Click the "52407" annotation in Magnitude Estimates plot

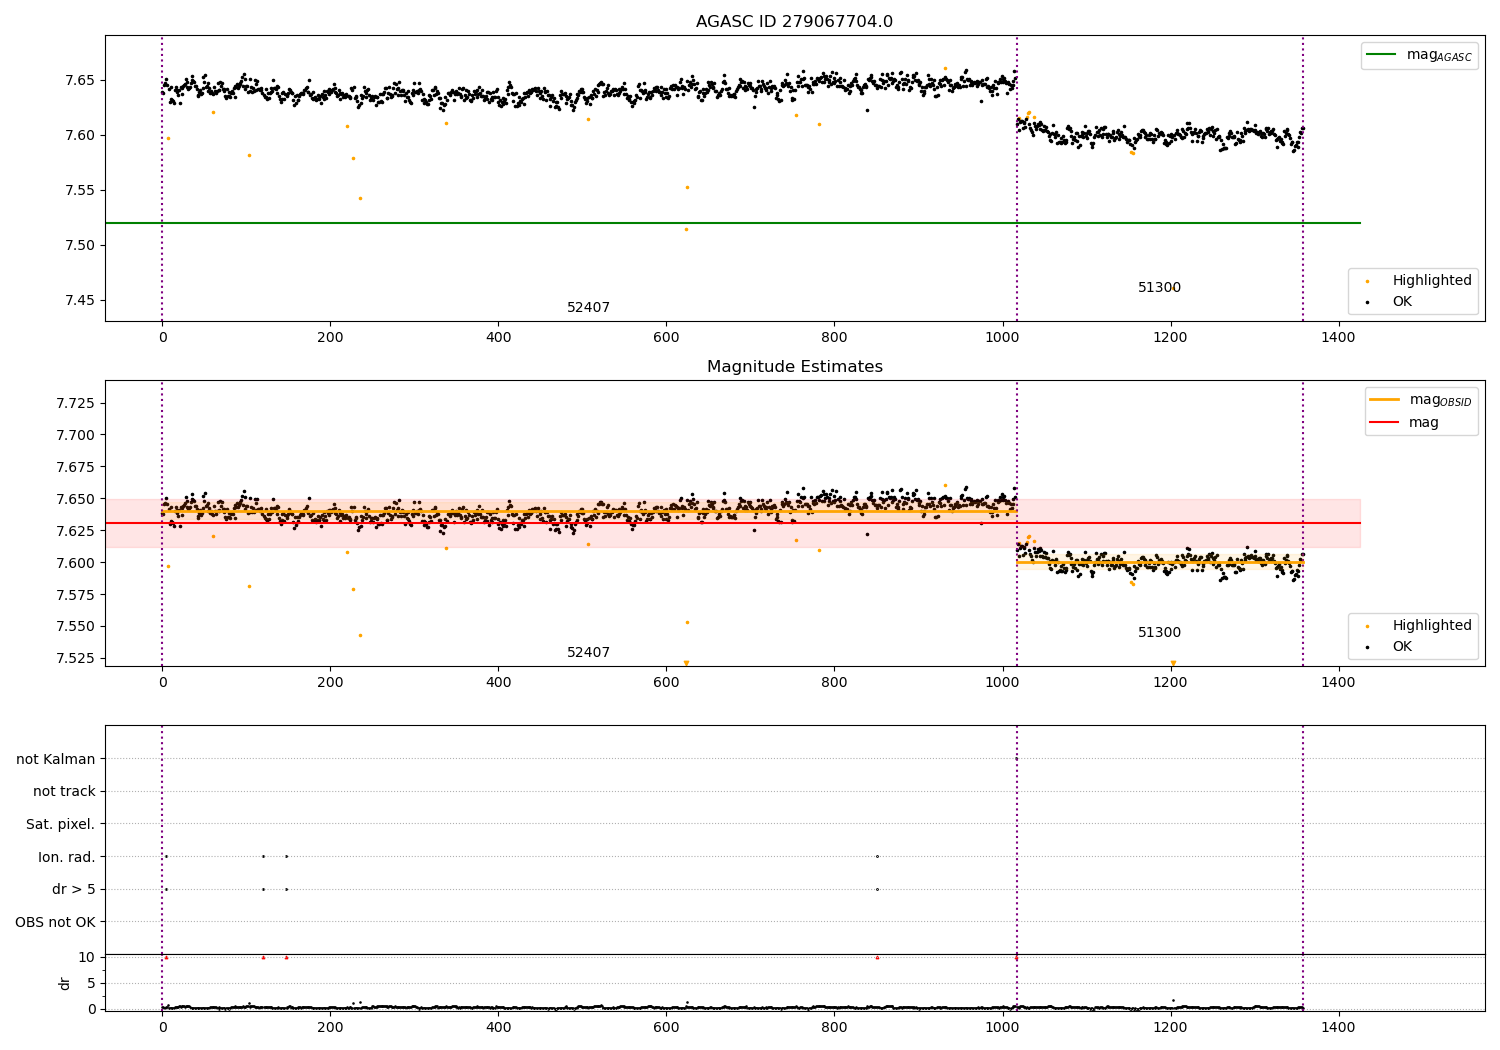point(588,652)
